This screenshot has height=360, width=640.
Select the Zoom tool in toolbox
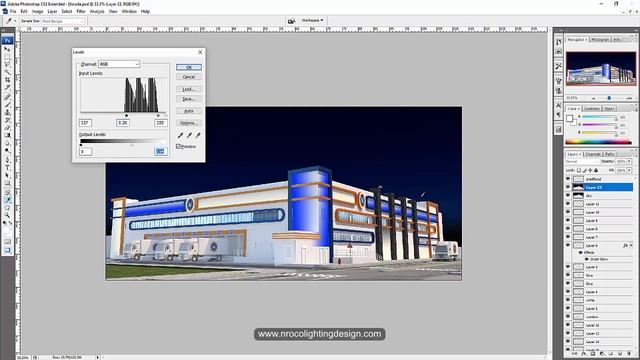pyautogui.click(x=7, y=215)
